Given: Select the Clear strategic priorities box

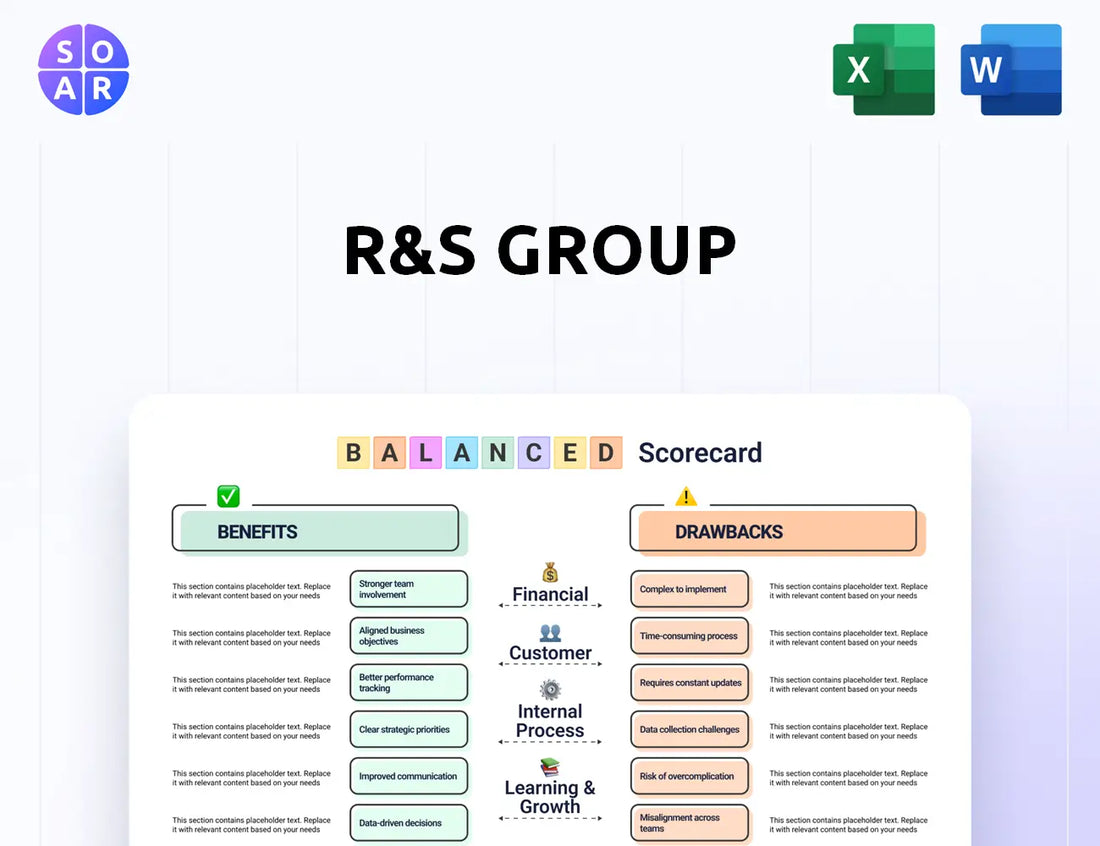Looking at the screenshot, I should (409, 730).
